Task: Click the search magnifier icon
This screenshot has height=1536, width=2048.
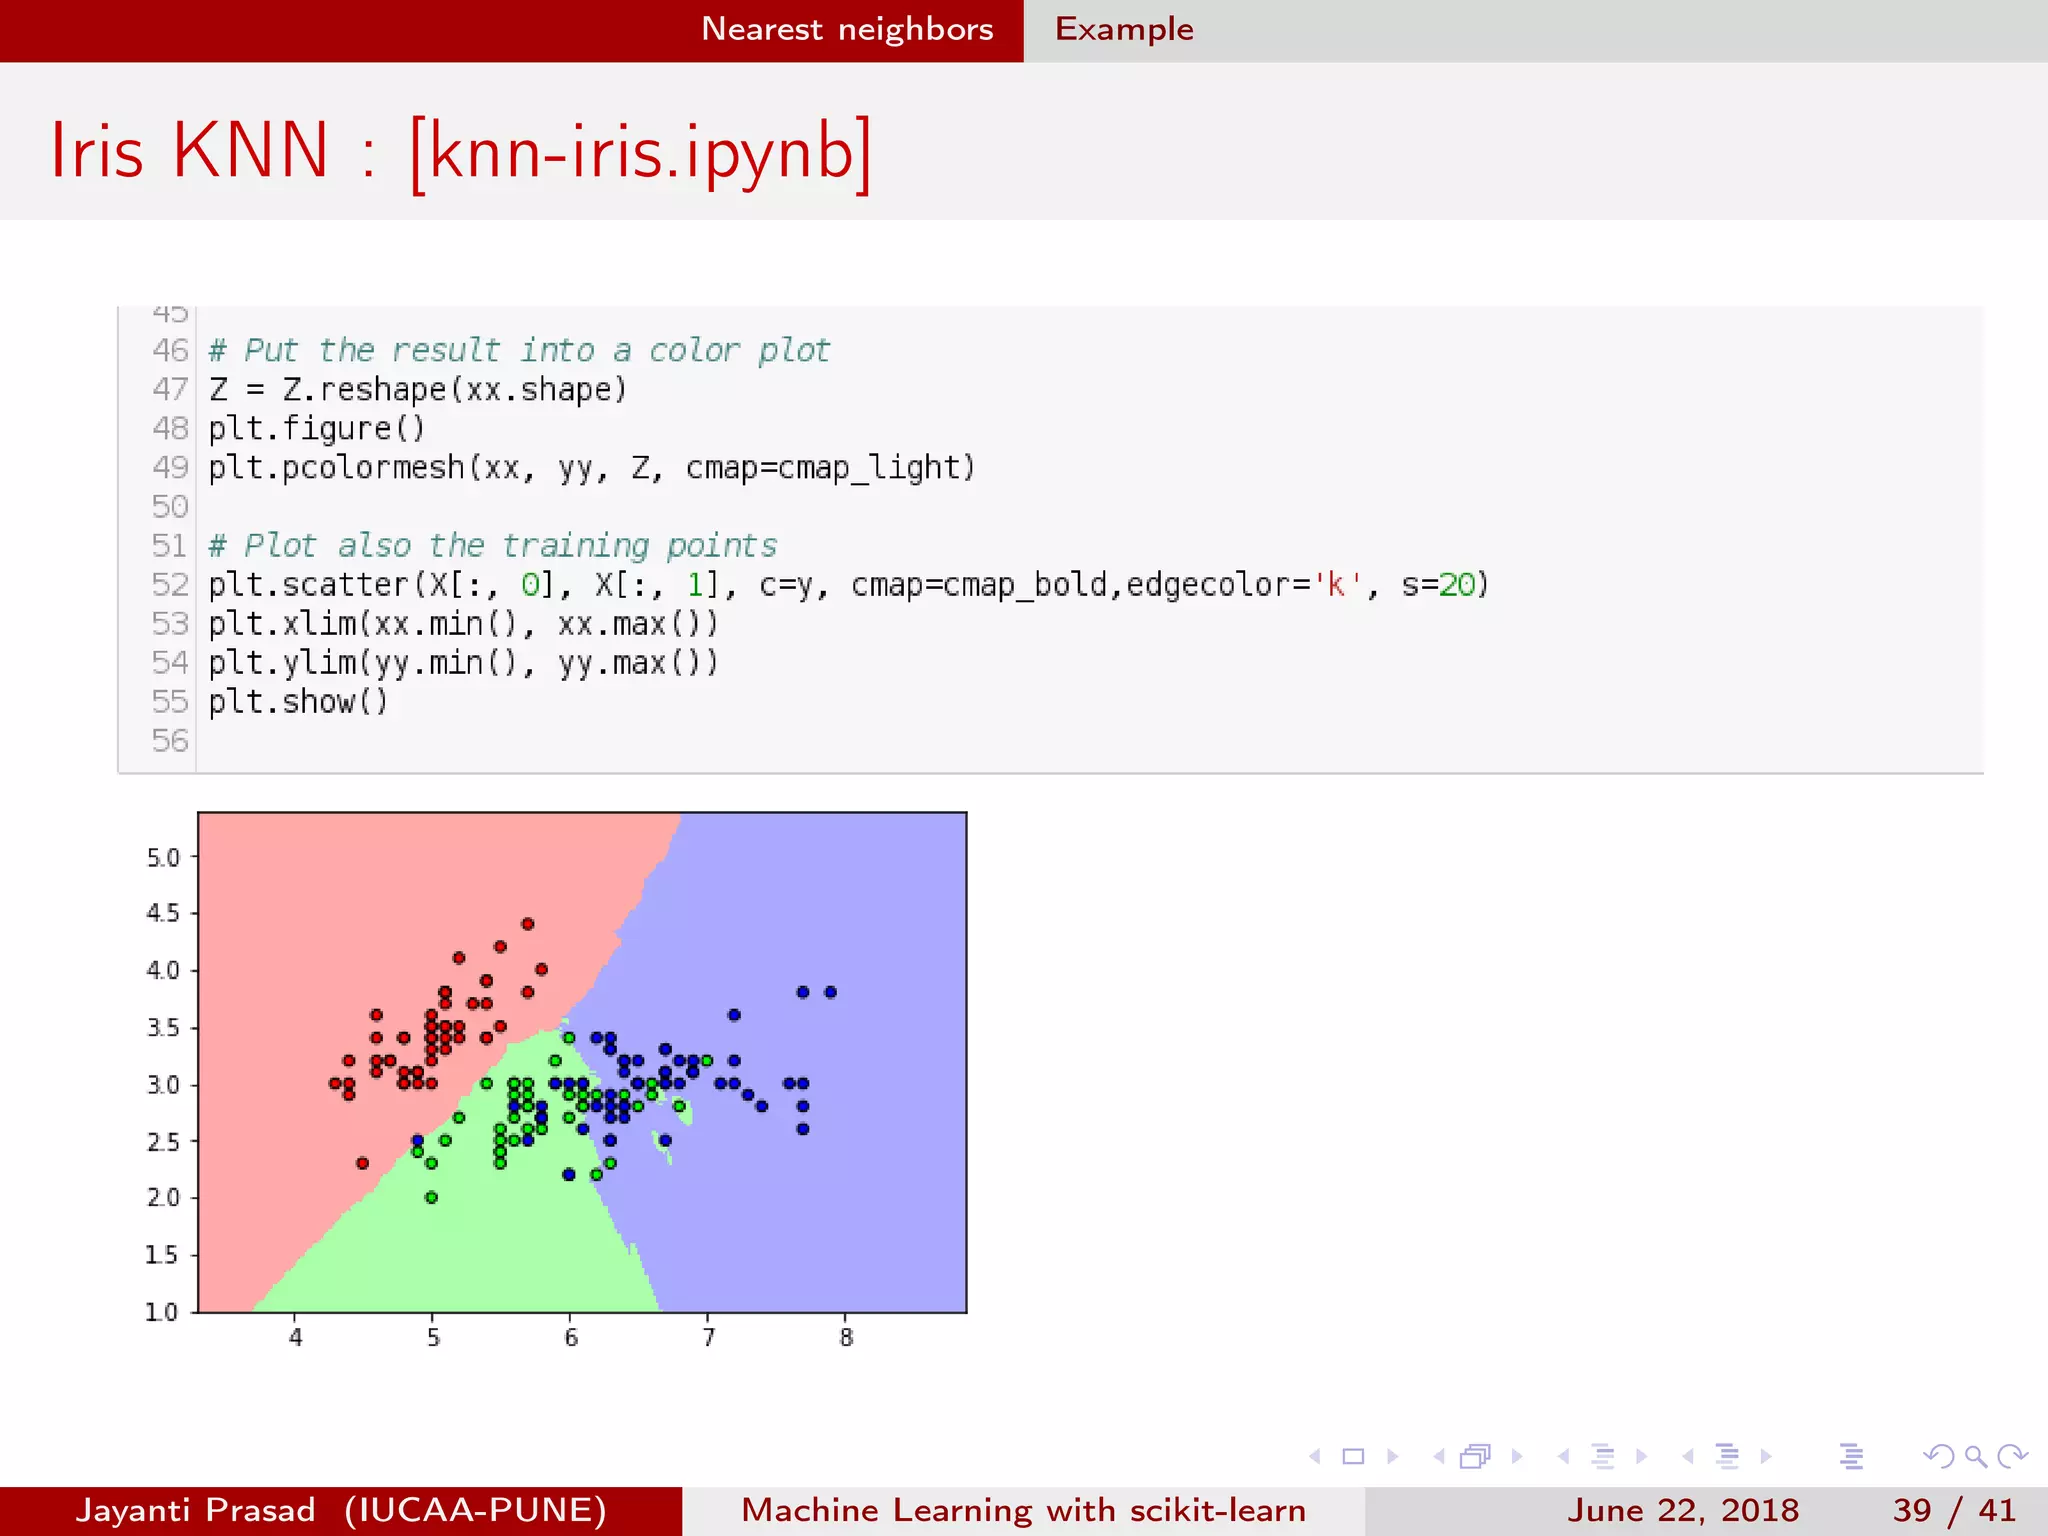Action: pos(1975,1457)
